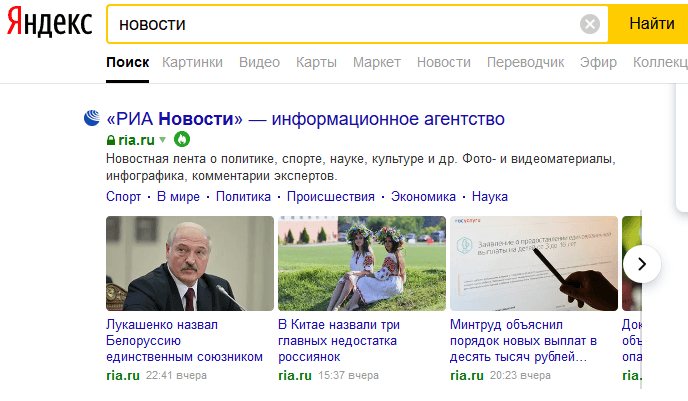
Task: Open the Спорт sitelink
Action: [123, 197]
